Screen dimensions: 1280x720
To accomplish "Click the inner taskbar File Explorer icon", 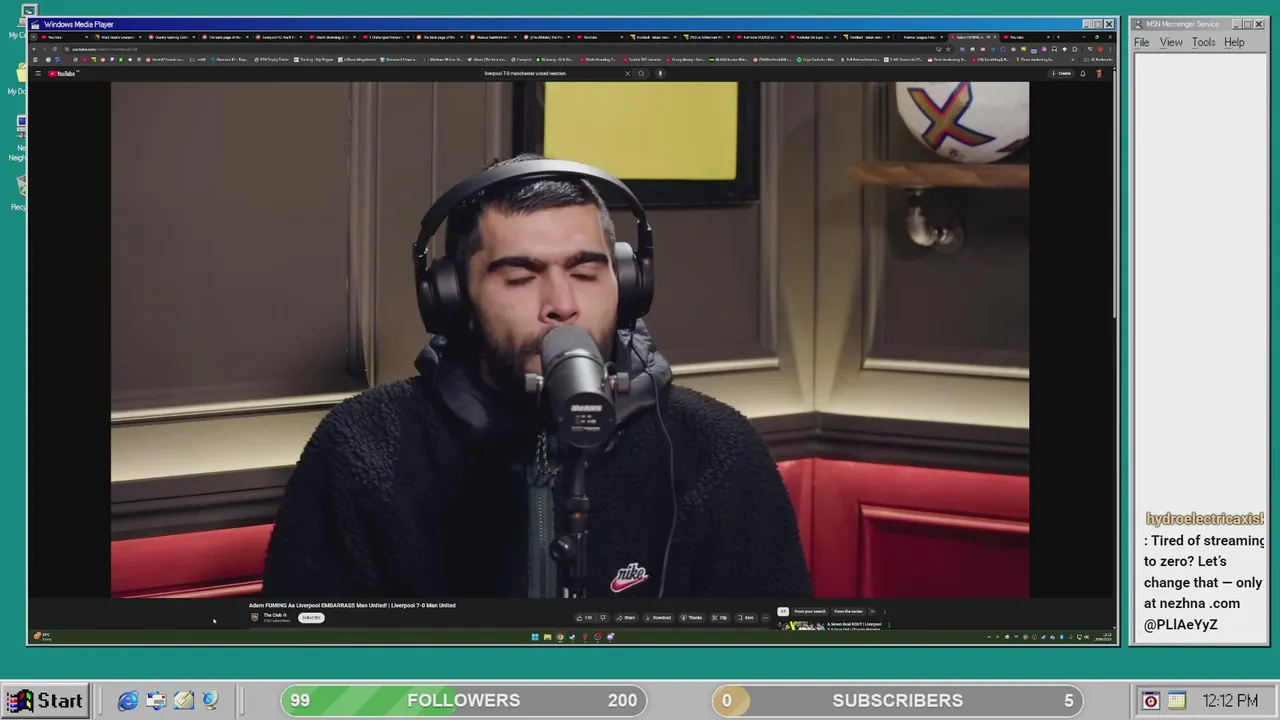I will tap(547, 637).
